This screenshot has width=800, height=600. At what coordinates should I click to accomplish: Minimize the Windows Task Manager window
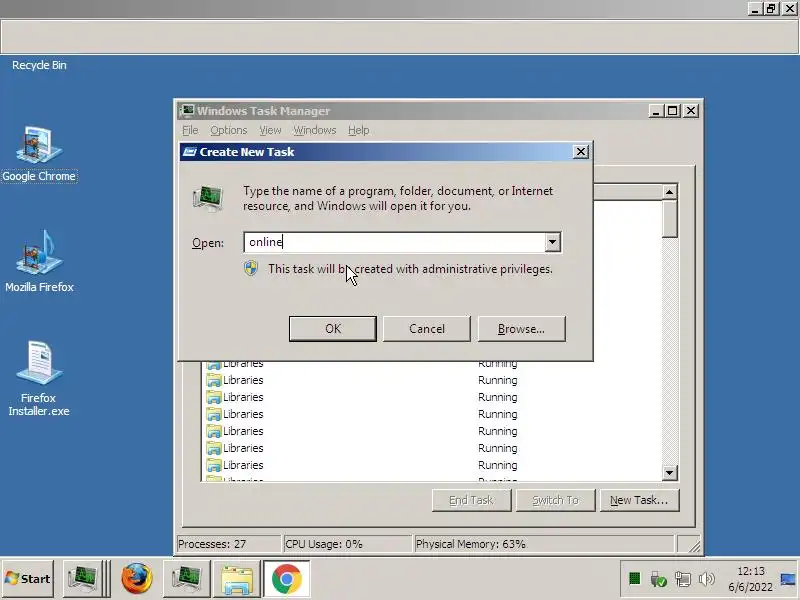coord(656,111)
